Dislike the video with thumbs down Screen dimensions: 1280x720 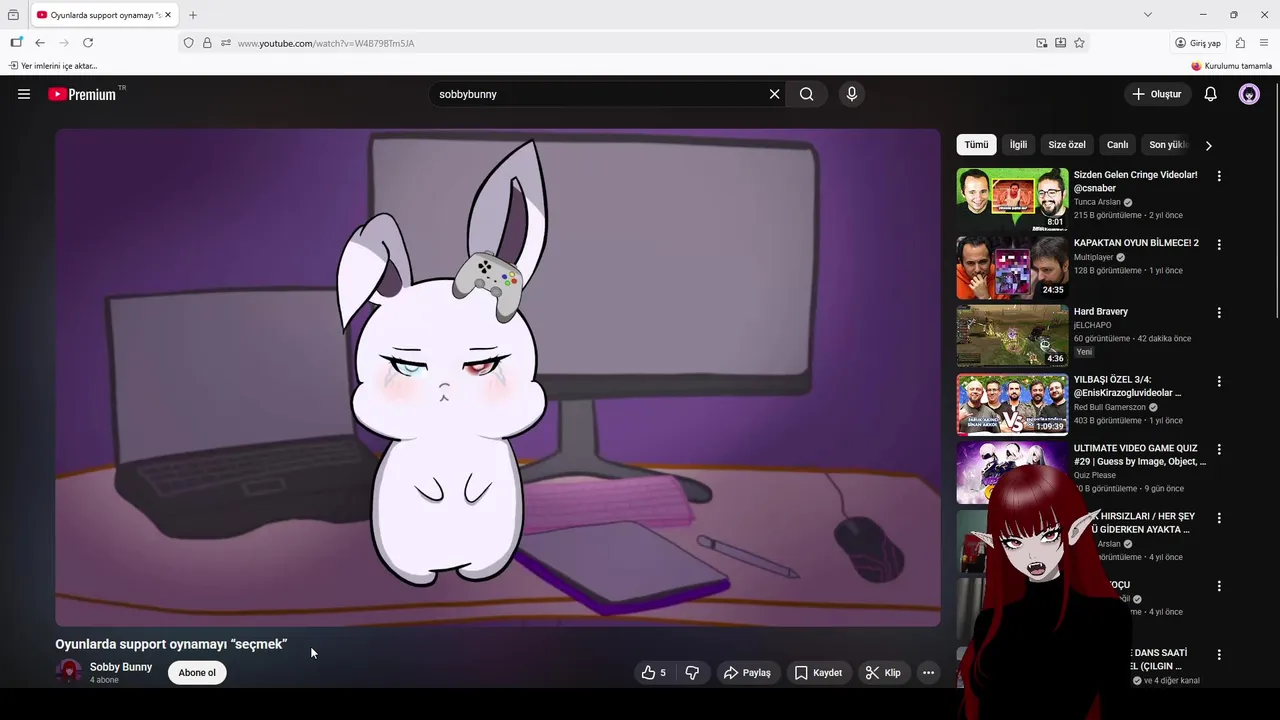coord(692,673)
